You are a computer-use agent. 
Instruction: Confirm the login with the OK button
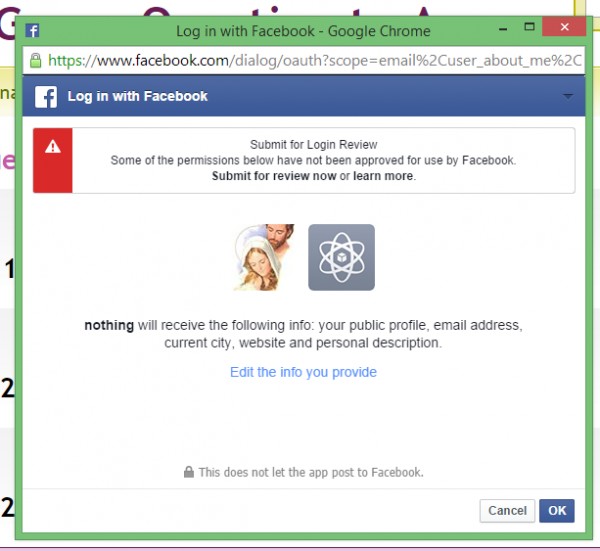pyautogui.click(x=557, y=511)
